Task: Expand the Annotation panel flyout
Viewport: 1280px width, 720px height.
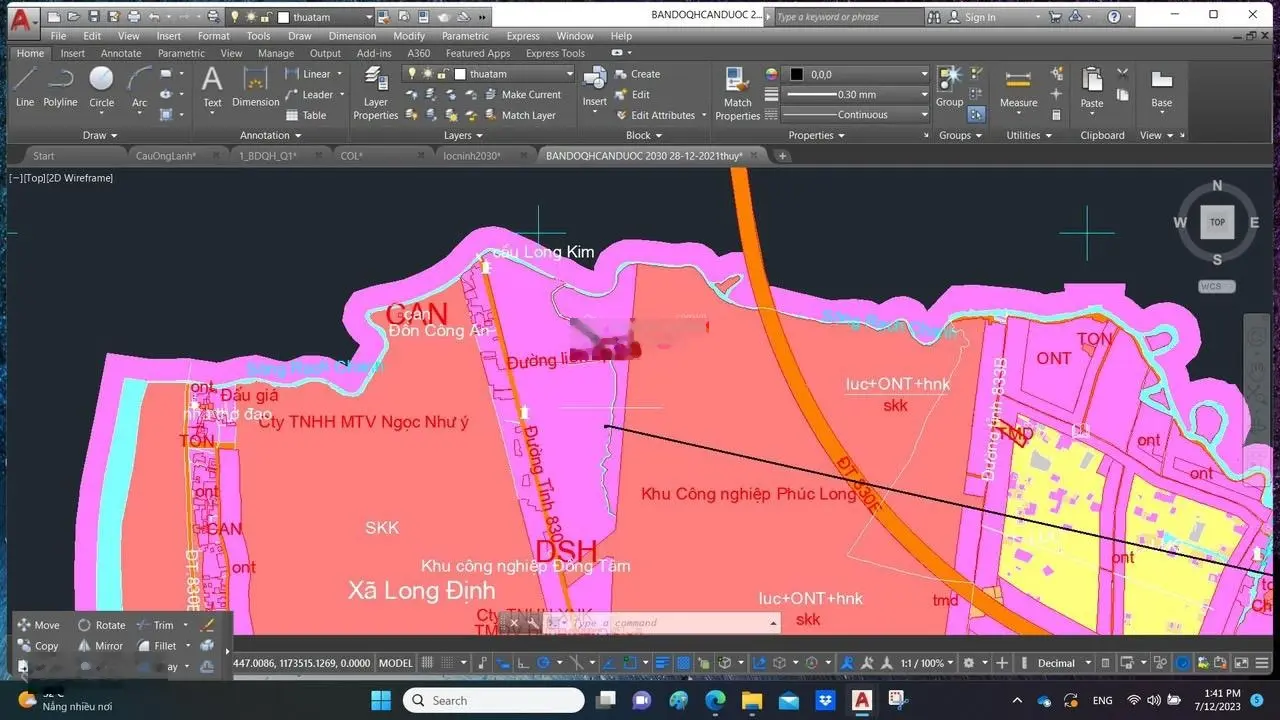Action: pos(270,135)
